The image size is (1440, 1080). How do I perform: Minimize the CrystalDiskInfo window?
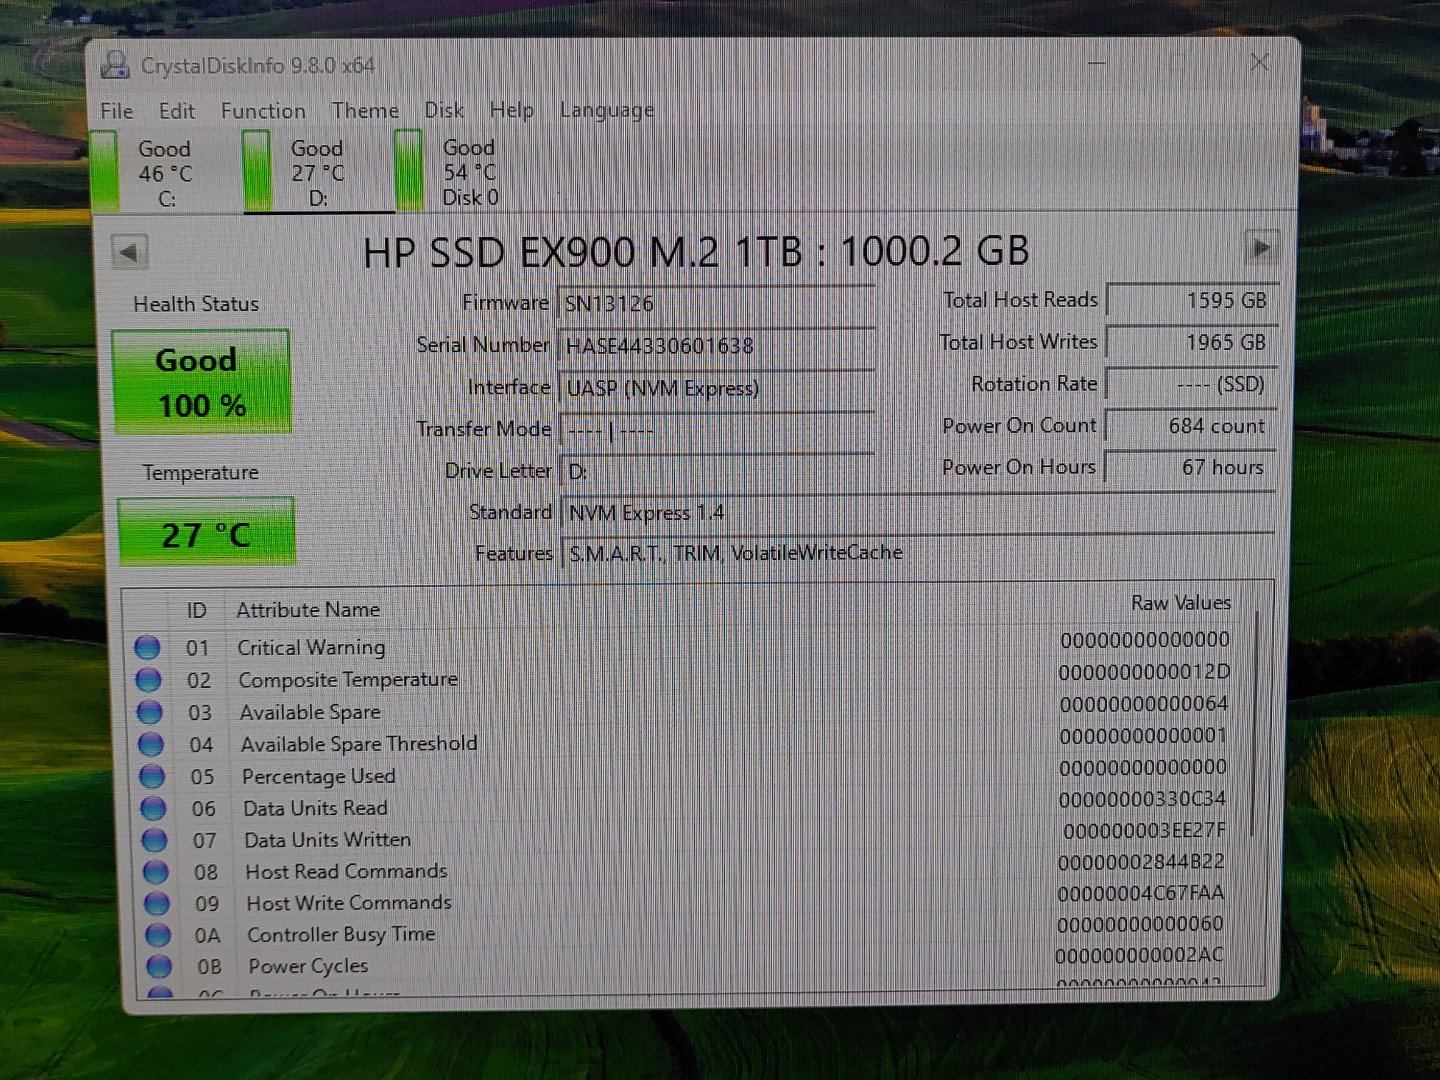click(1097, 64)
